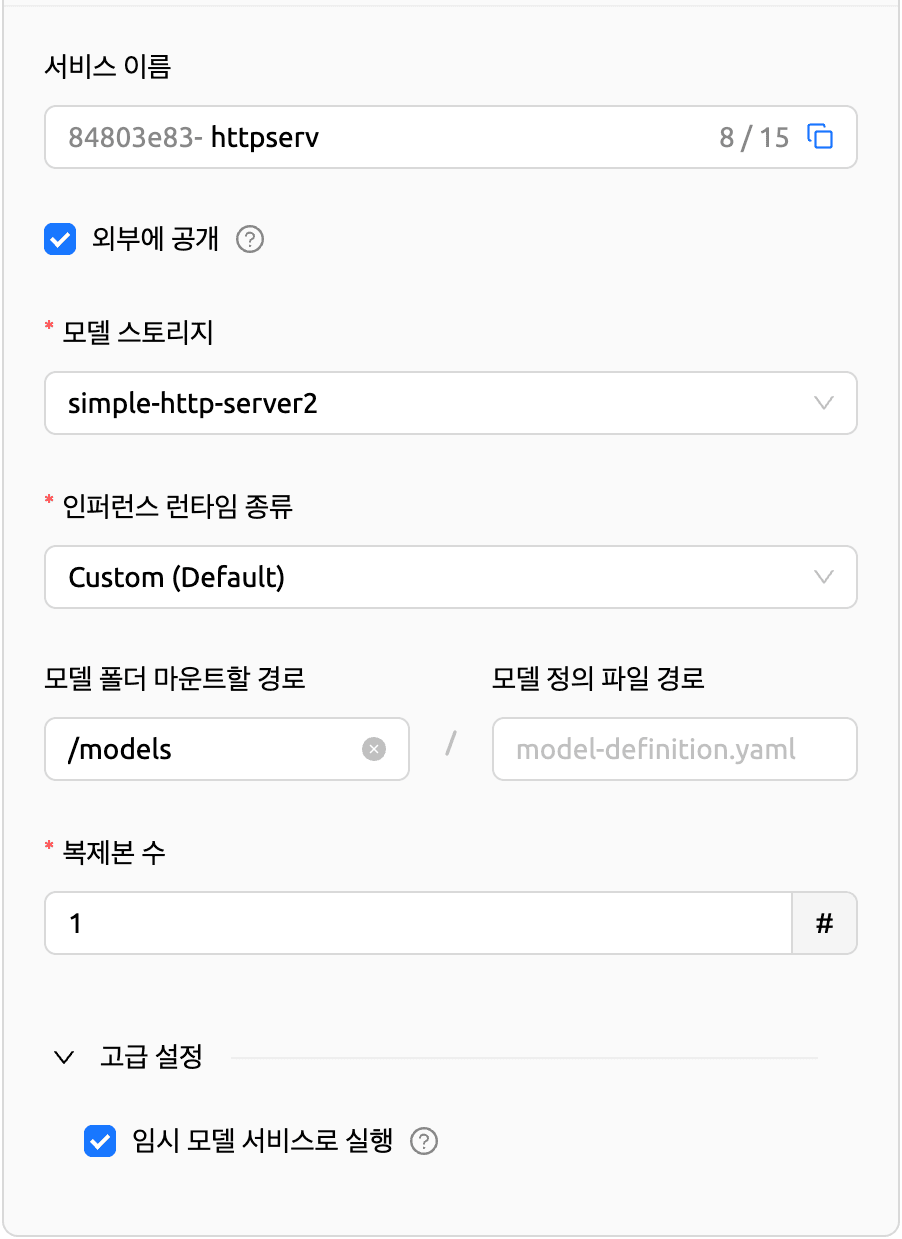This screenshot has height=1239, width=902.
Task: Click the /models text in mount path
Action: point(120,749)
